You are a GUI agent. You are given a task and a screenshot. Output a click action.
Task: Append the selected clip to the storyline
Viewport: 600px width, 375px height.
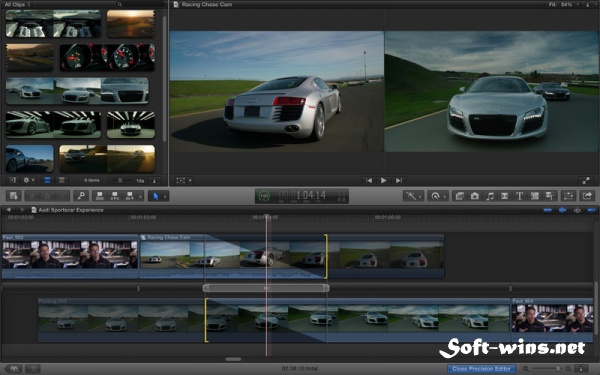[130, 196]
